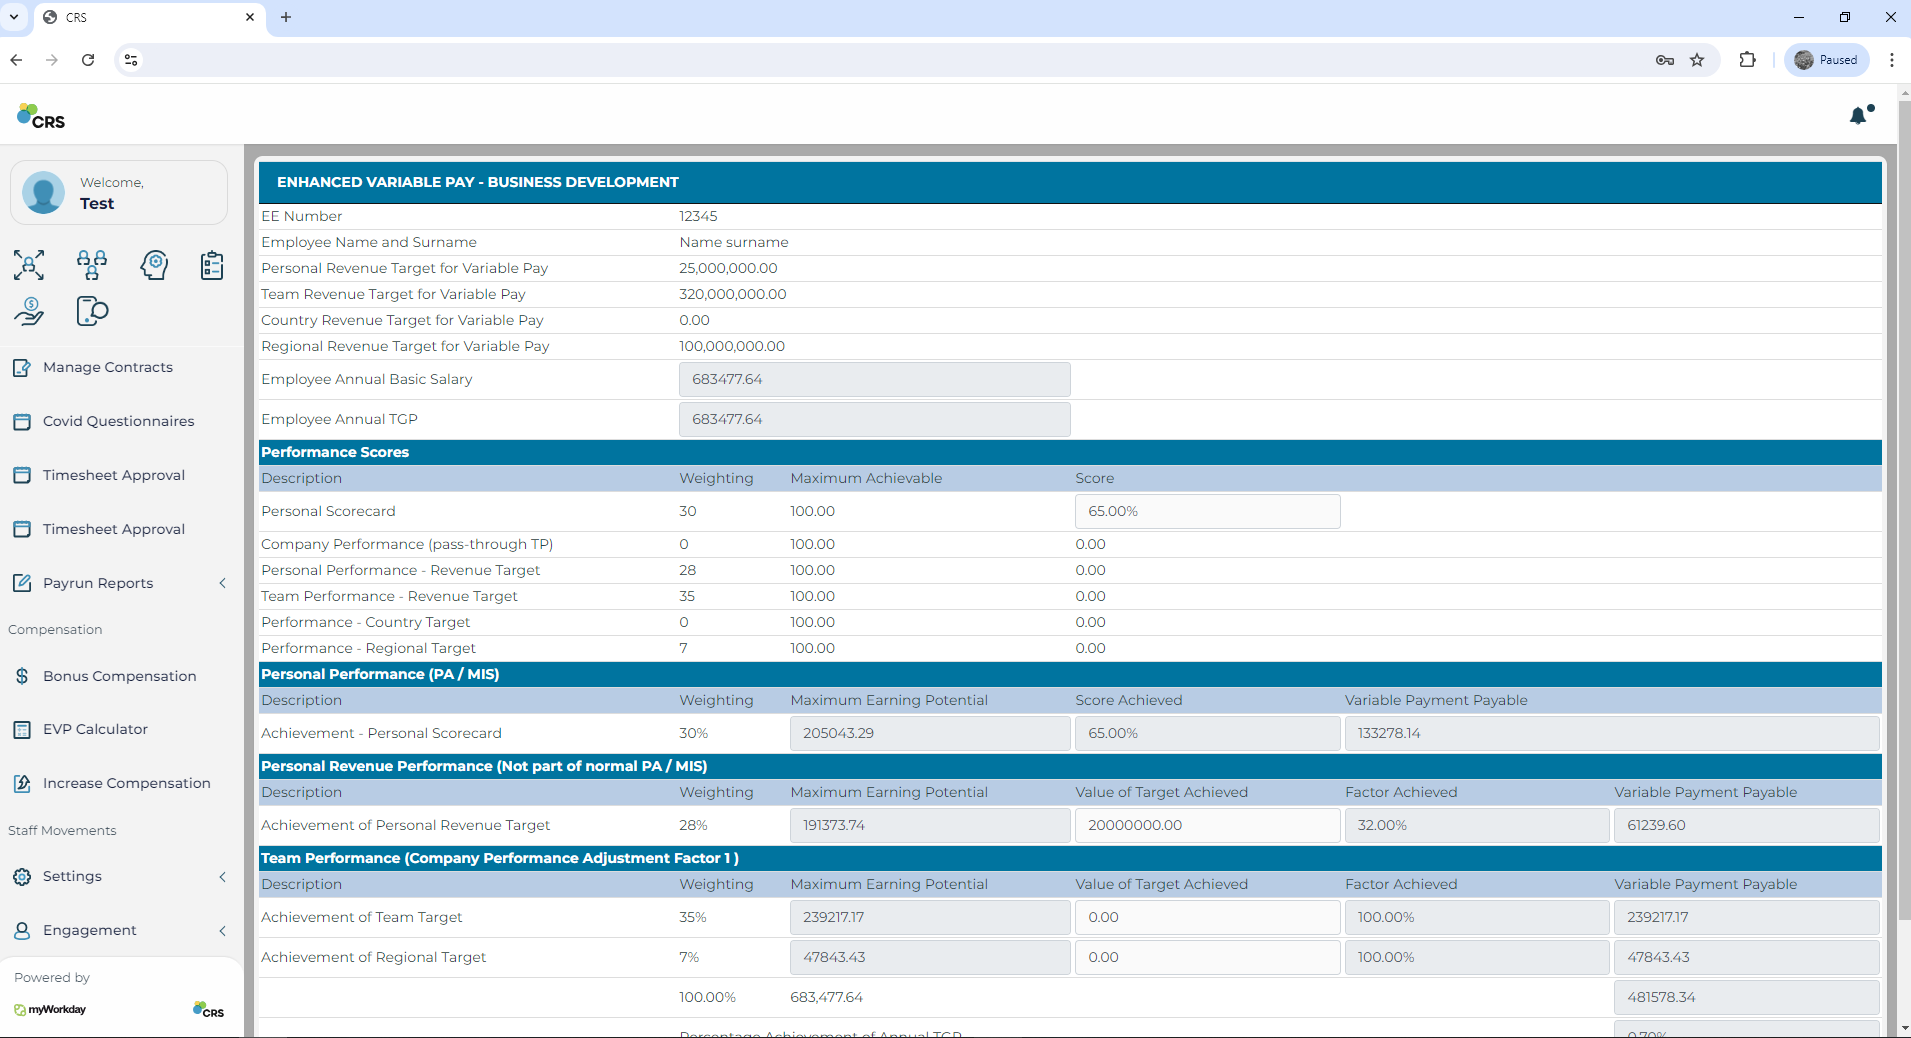Image resolution: width=1911 pixels, height=1038 pixels.
Task: Open the hand with dollar coin icon
Action: tap(29, 311)
